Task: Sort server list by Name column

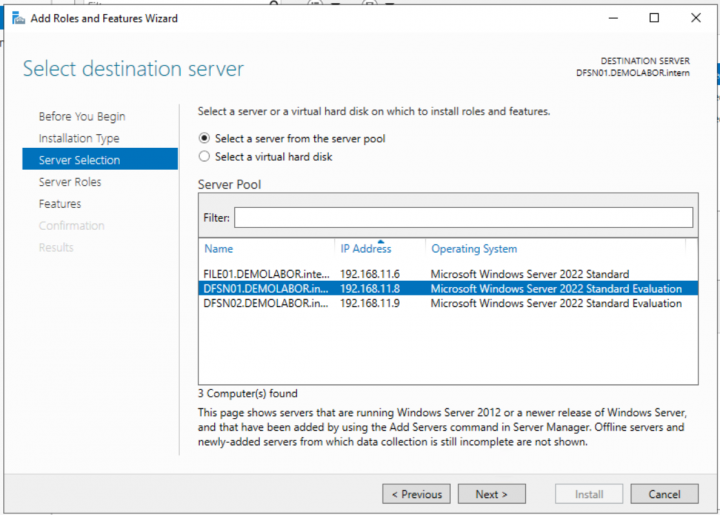Action: [218, 249]
